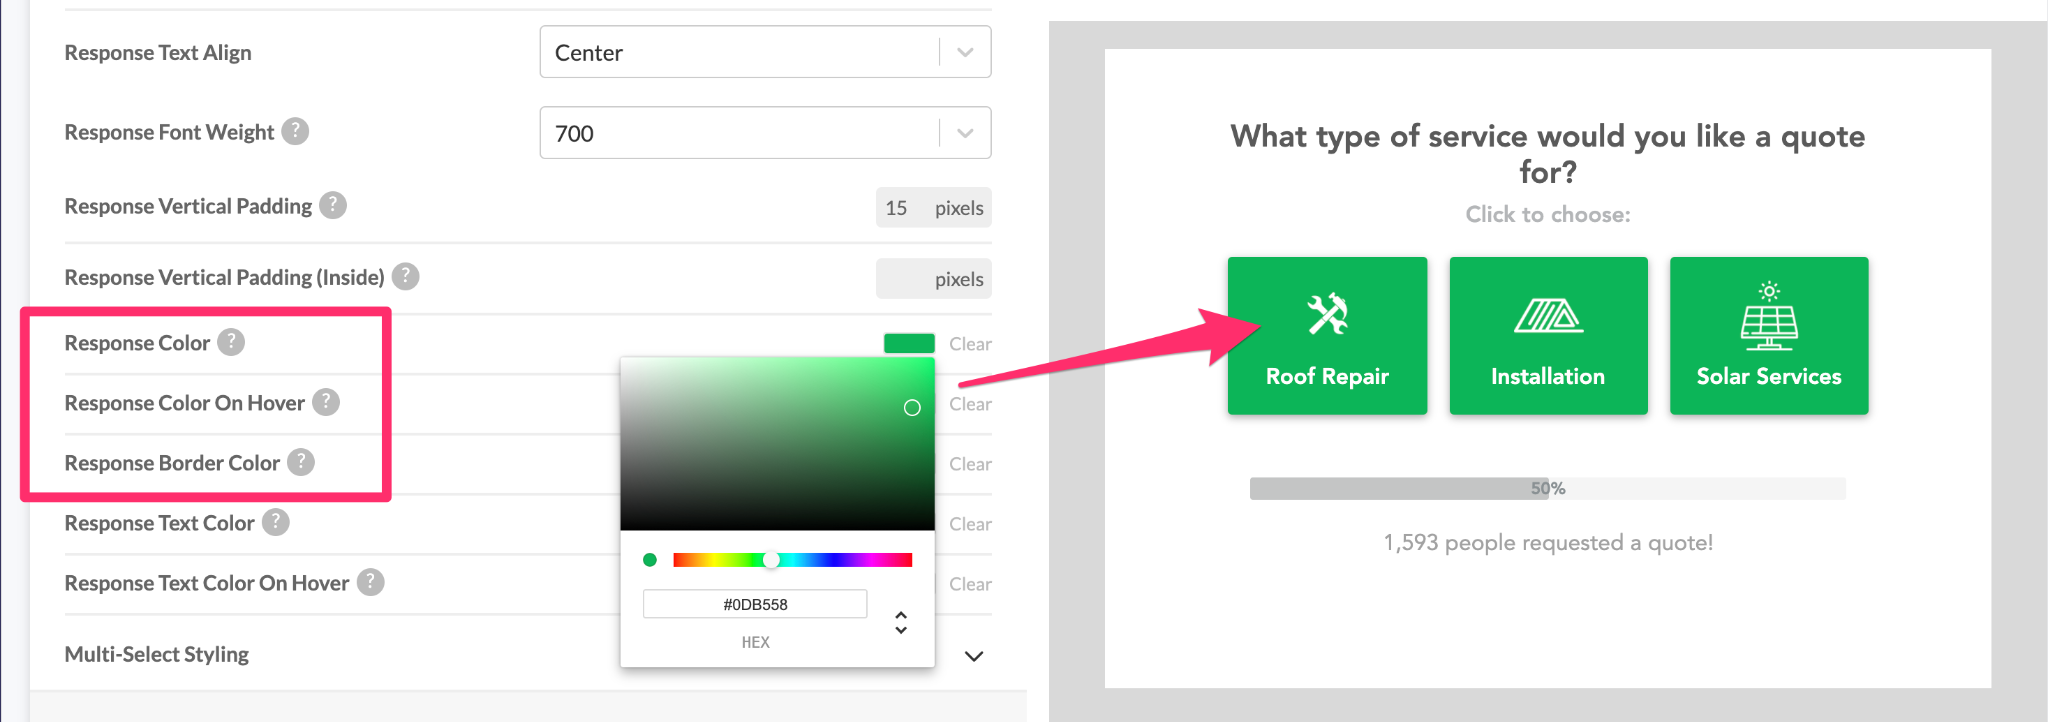Click help icon for Vertical Padding (Inside)

(405, 276)
